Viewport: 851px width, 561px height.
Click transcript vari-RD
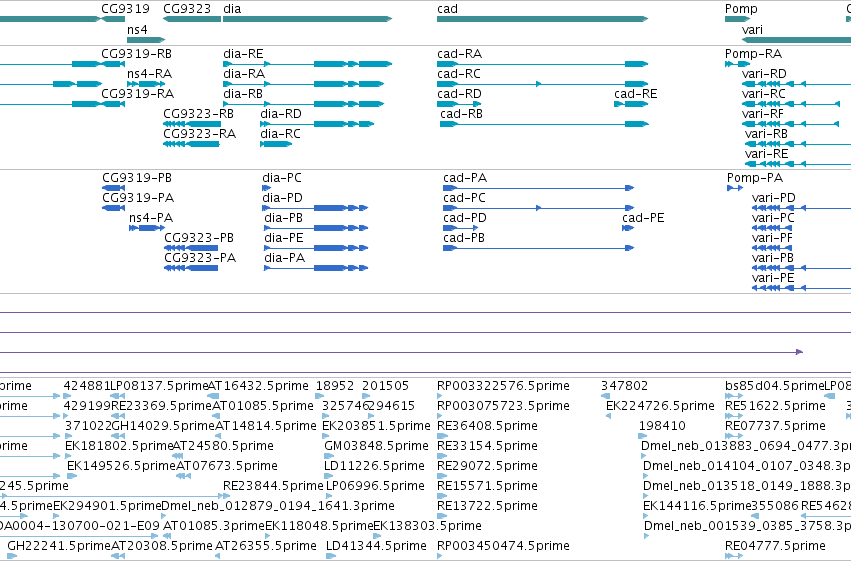coord(764,74)
